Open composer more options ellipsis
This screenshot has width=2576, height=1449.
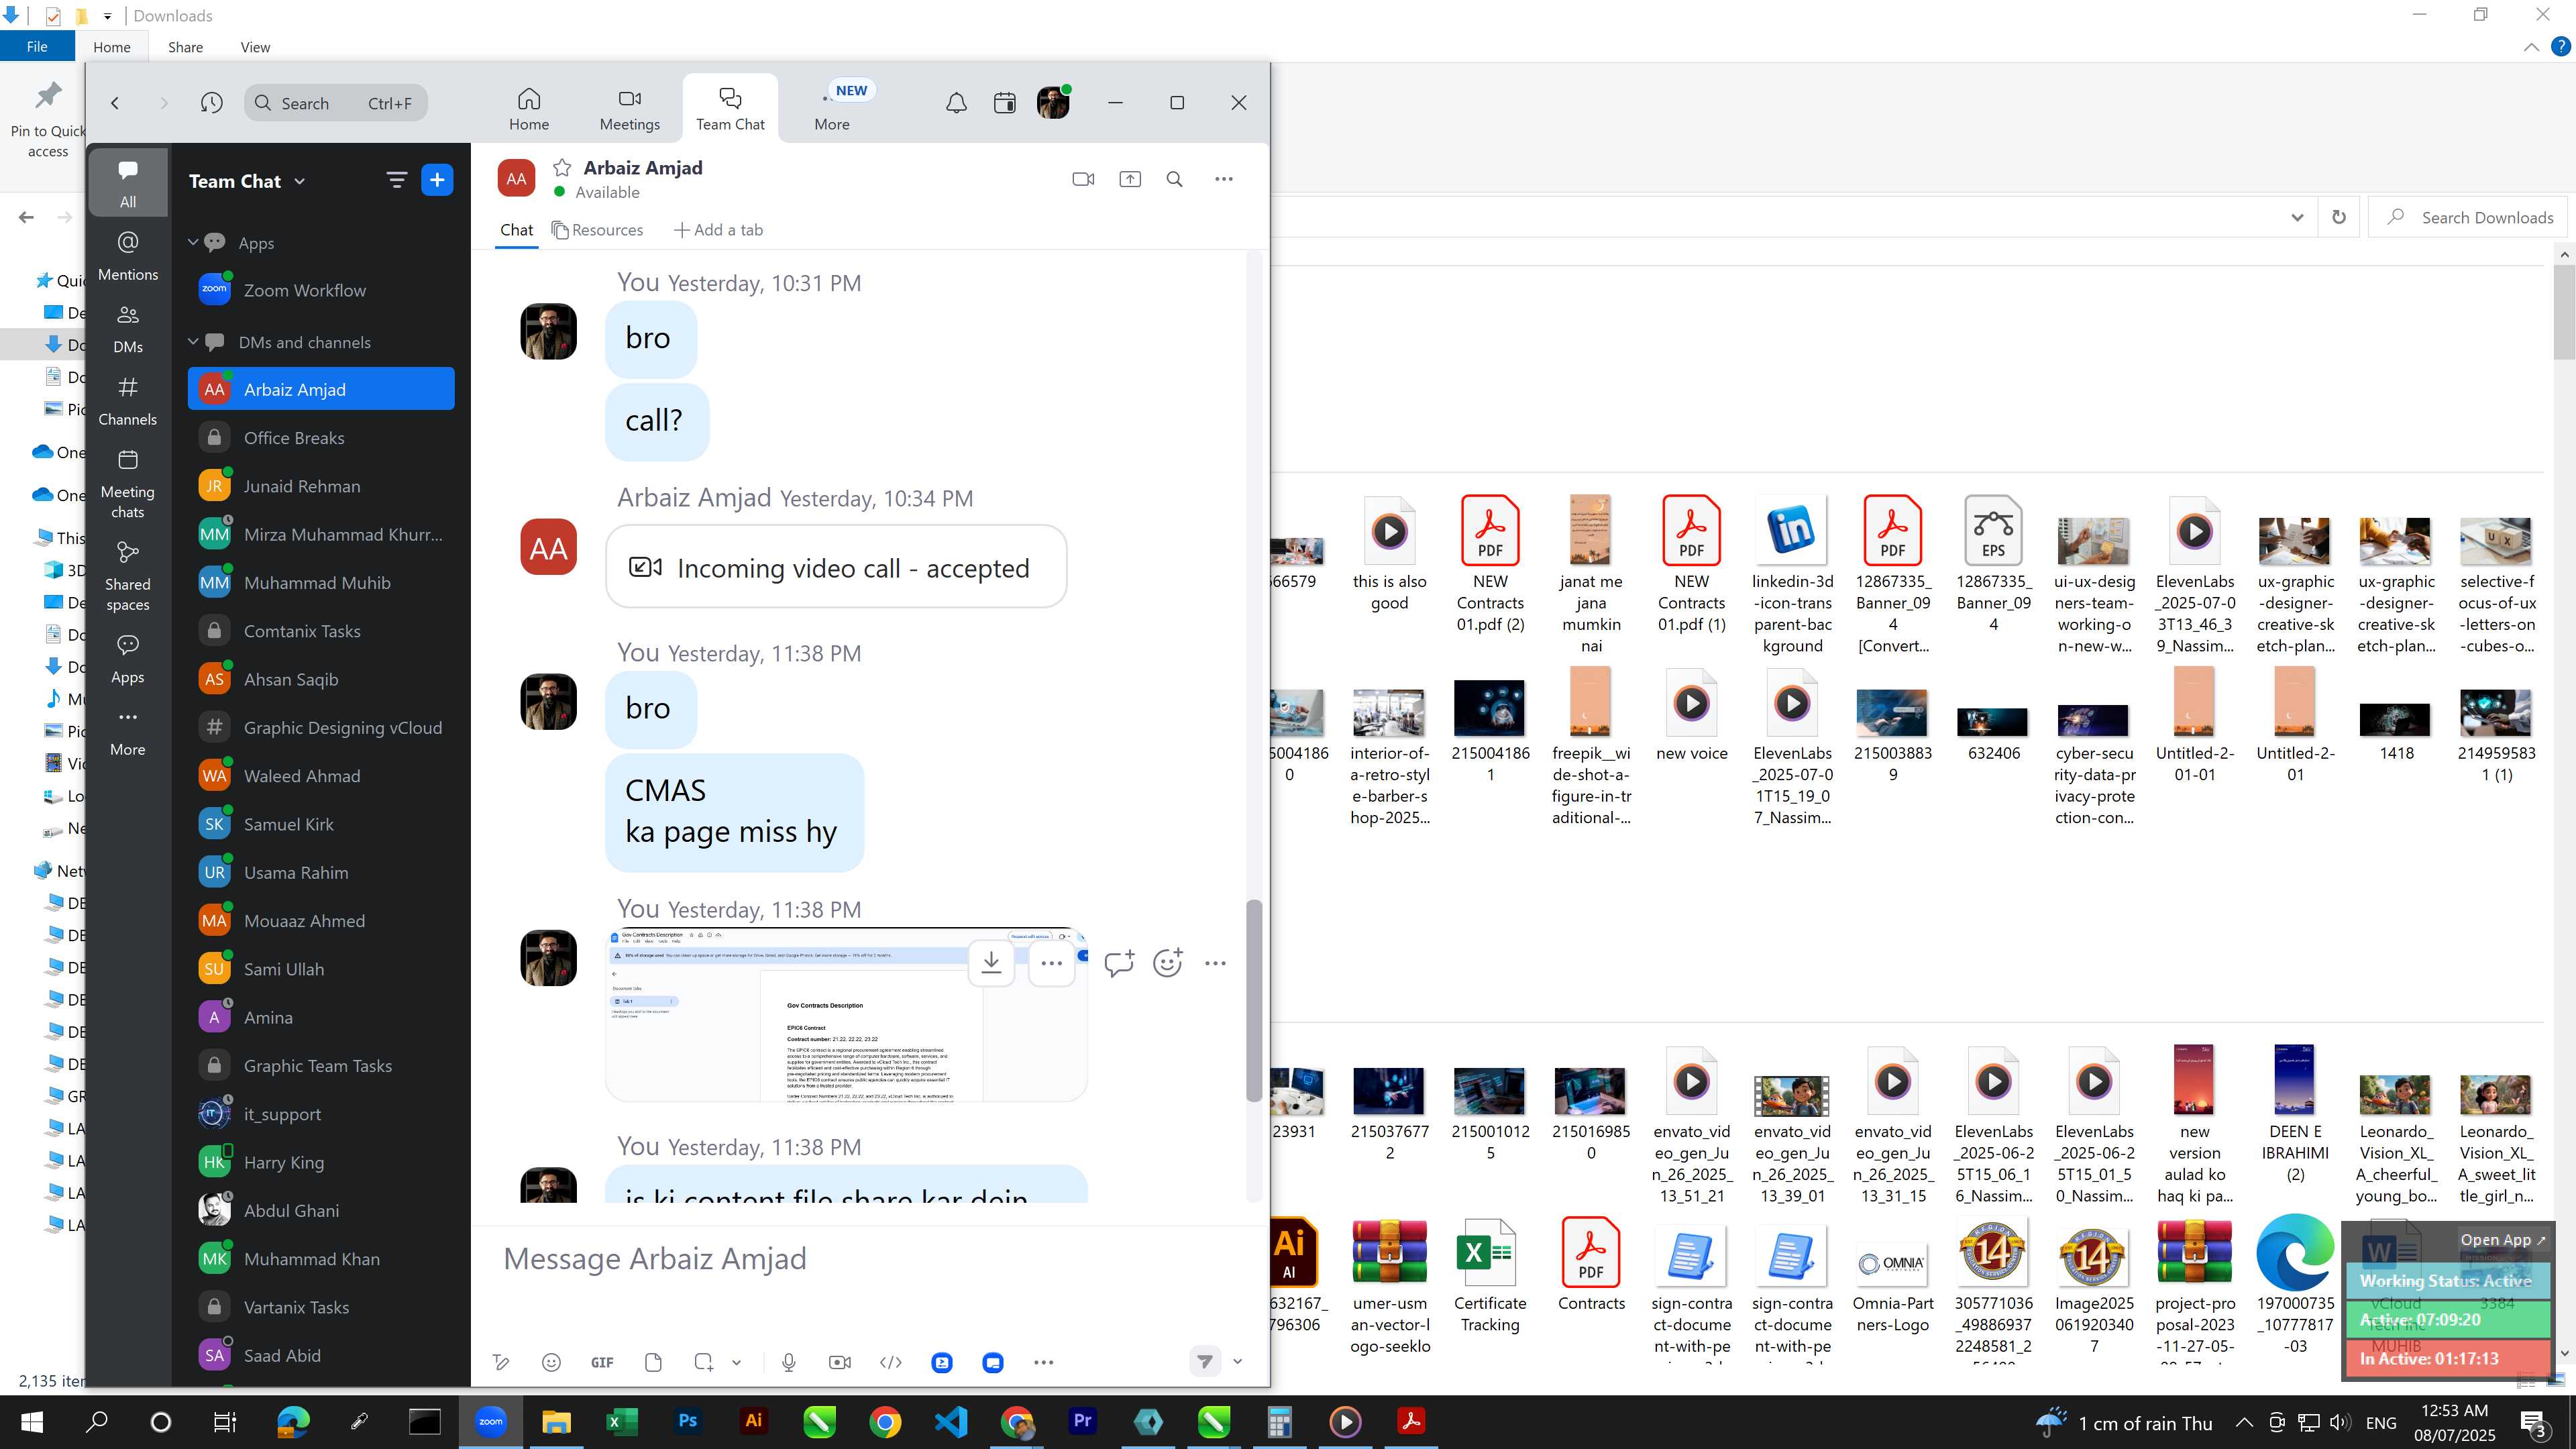click(1043, 1362)
